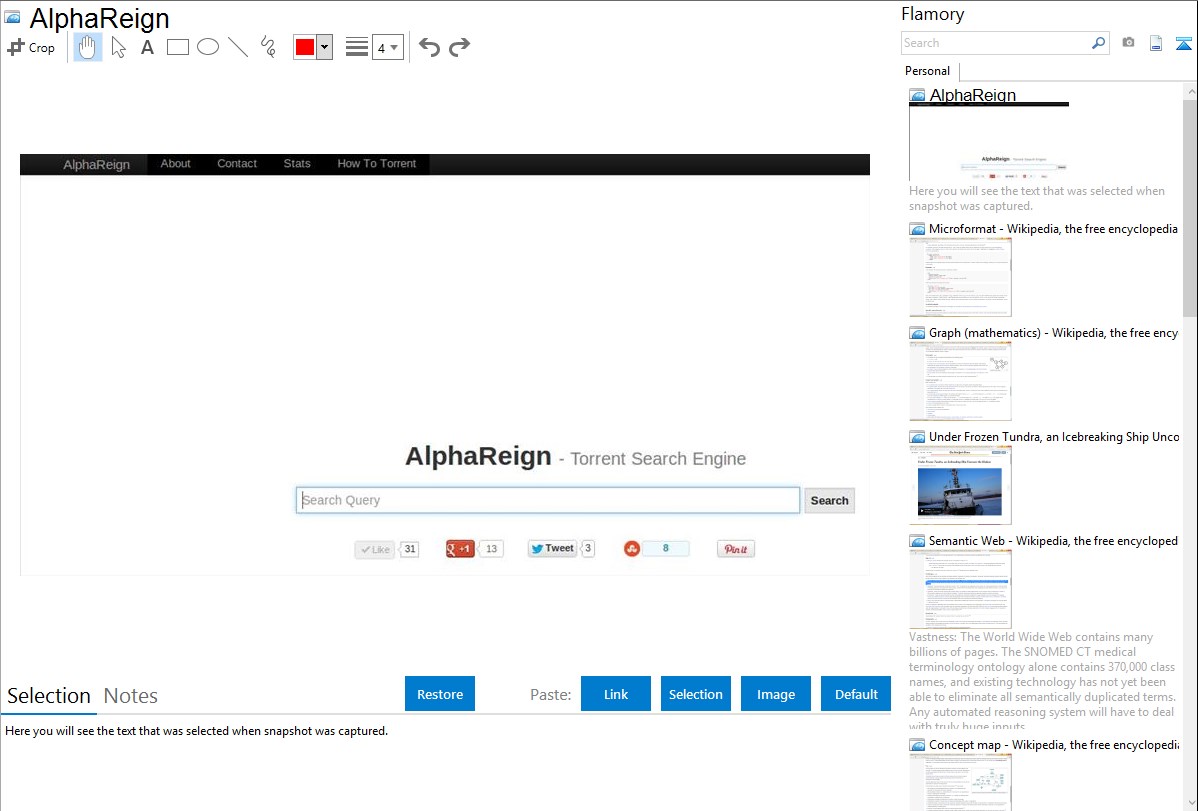
Task: Switch to the Selection tab
Action: click(49, 696)
